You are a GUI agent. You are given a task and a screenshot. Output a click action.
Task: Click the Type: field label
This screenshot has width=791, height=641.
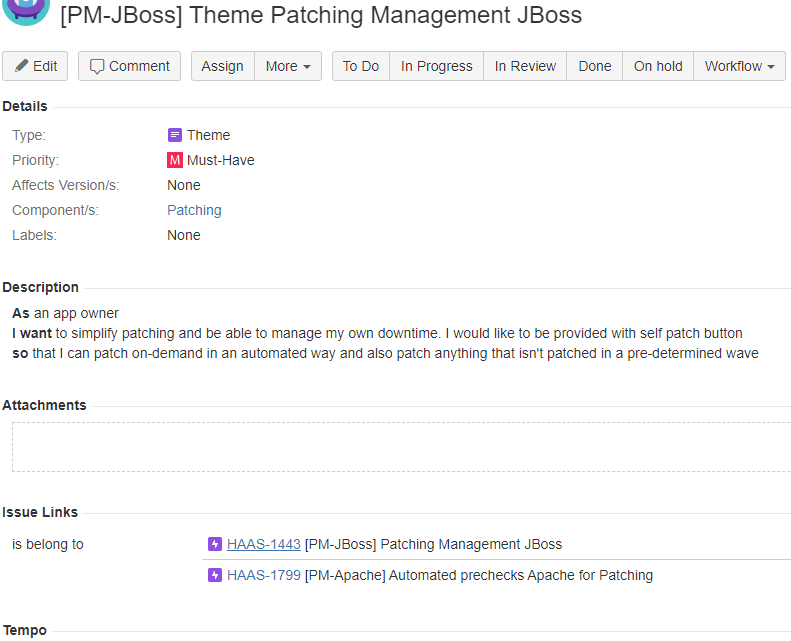[x=29, y=135]
